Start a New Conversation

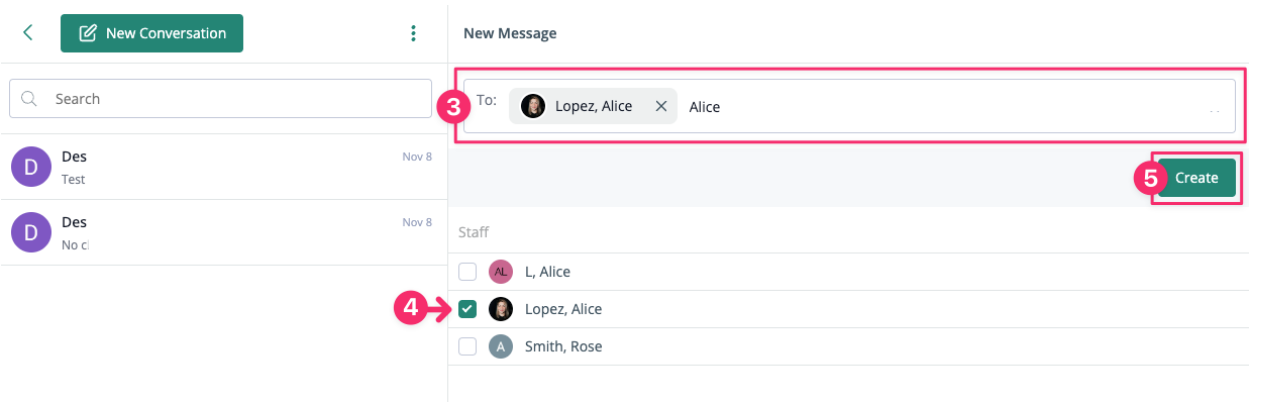[x=152, y=33]
